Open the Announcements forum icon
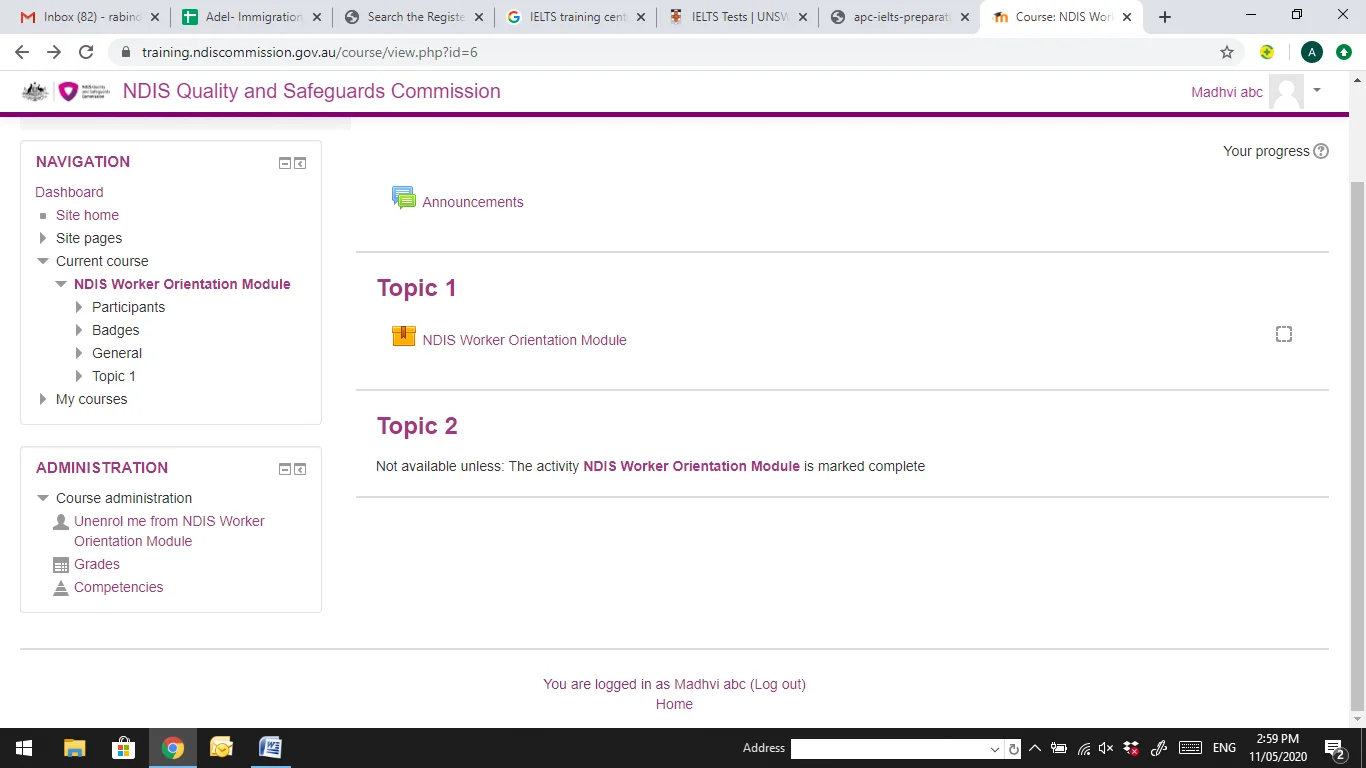This screenshot has height=768, width=1366. point(404,198)
